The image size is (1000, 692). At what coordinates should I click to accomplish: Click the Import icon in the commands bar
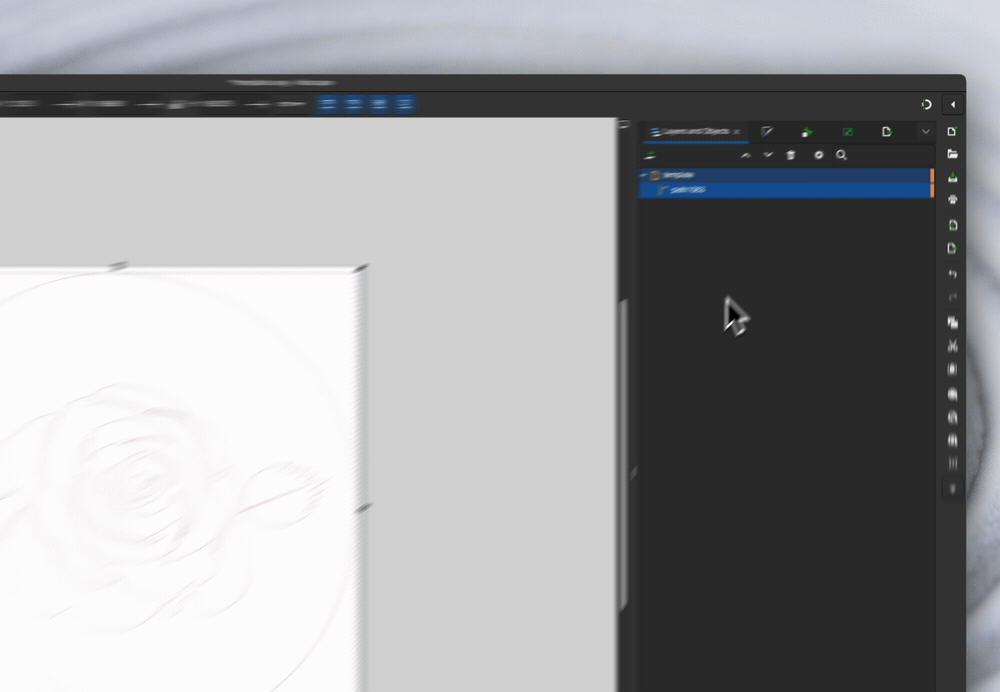pos(952,225)
